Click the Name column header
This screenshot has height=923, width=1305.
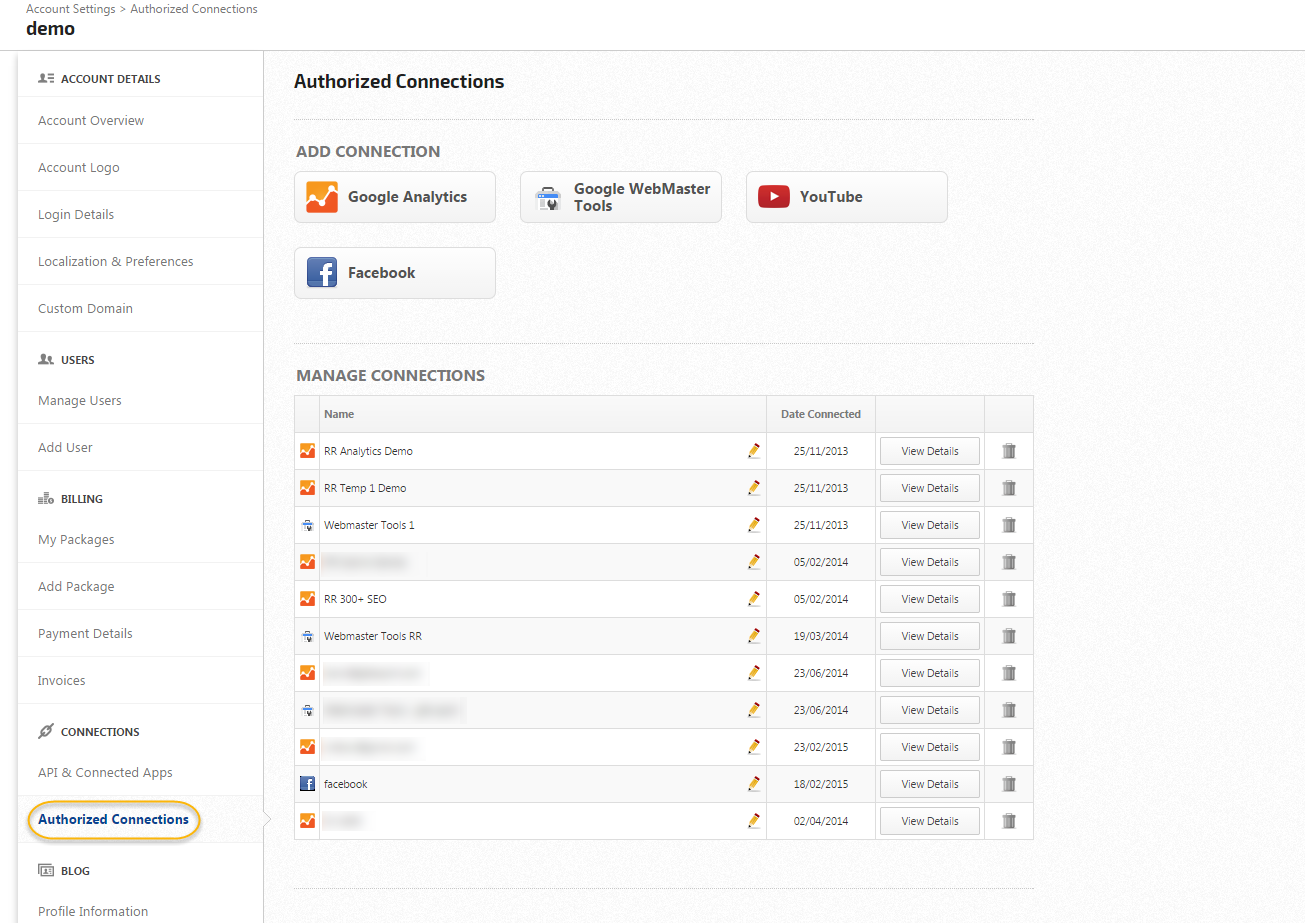[x=339, y=414]
